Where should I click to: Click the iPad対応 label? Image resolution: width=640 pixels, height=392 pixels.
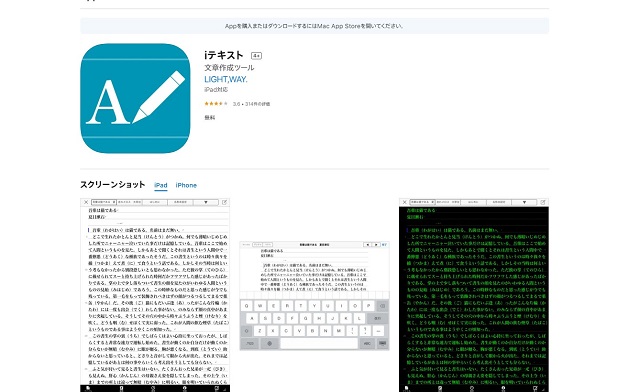pos(216,89)
